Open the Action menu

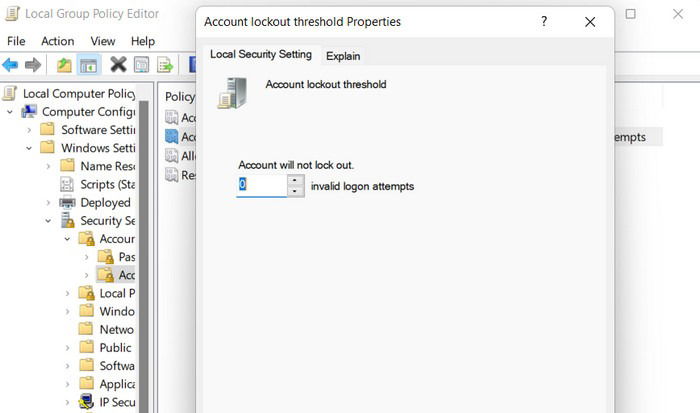coord(58,41)
